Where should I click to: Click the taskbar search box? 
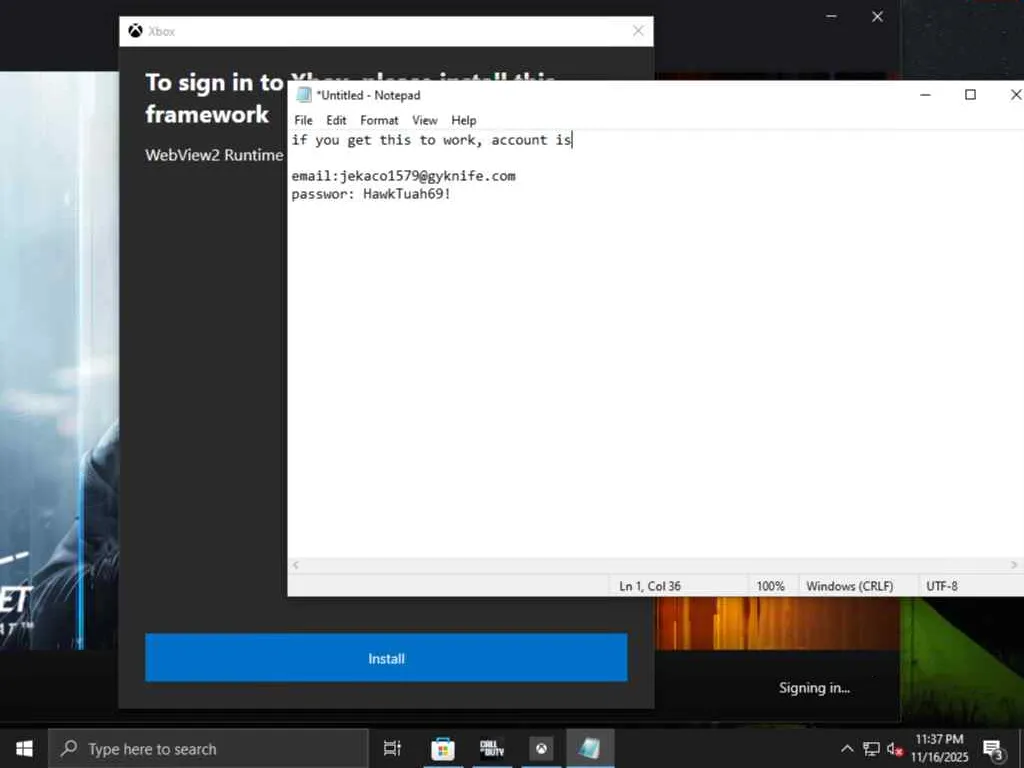[208, 748]
